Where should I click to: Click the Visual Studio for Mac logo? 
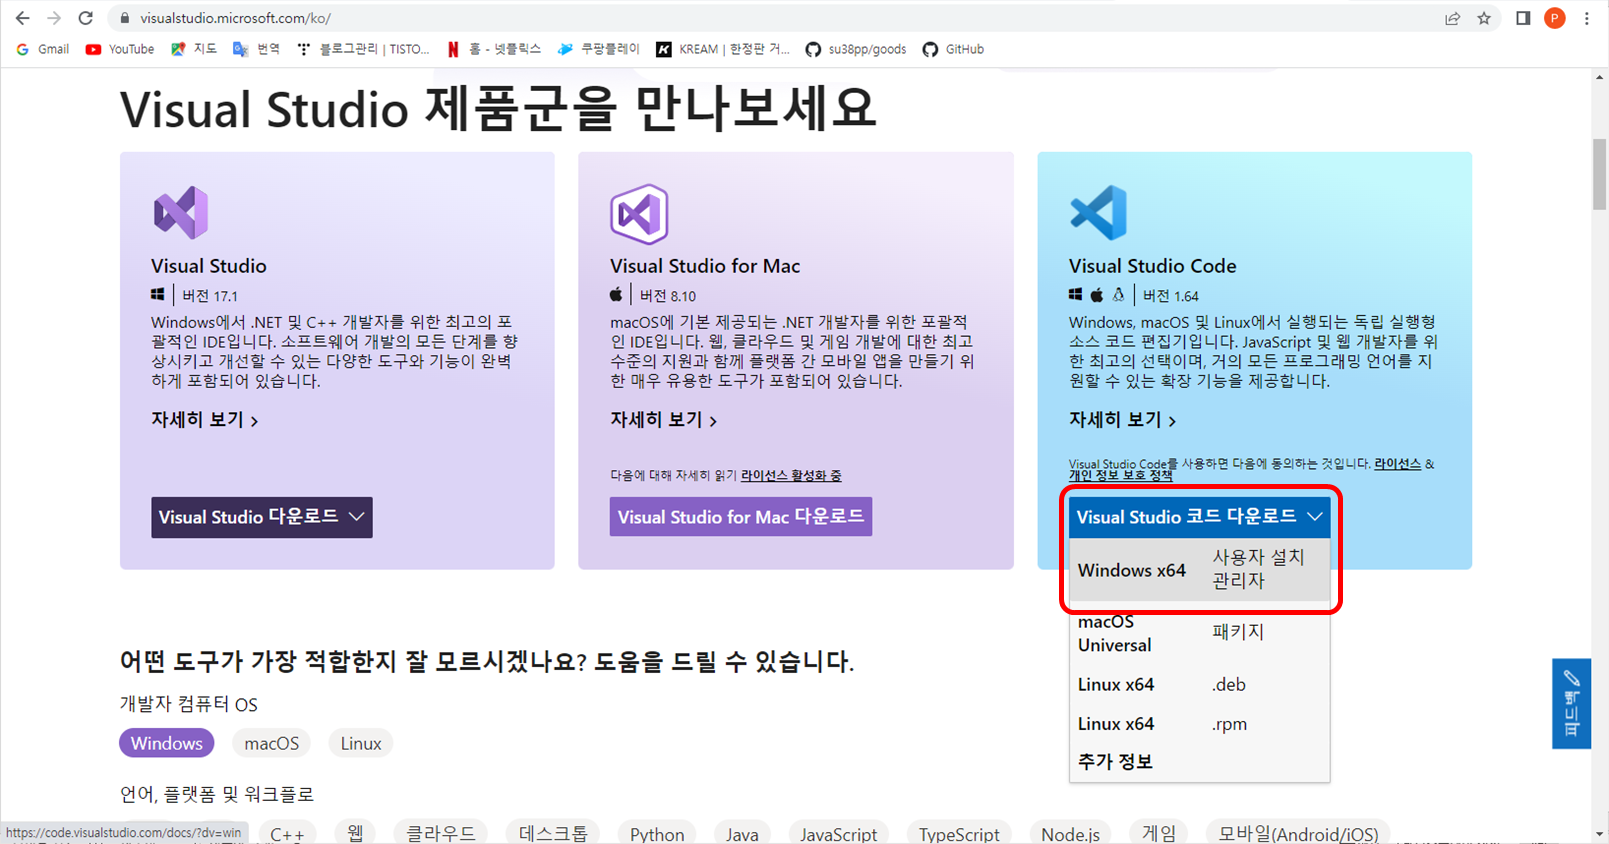639,213
